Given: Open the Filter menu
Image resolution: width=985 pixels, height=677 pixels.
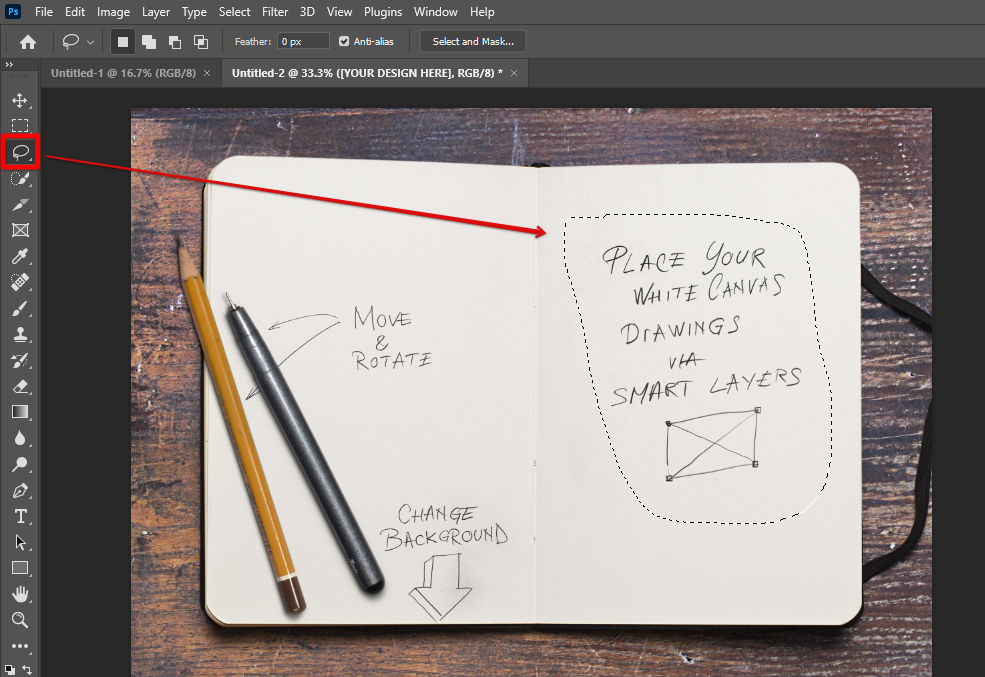Looking at the screenshot, I should click(x=277, y=12).
